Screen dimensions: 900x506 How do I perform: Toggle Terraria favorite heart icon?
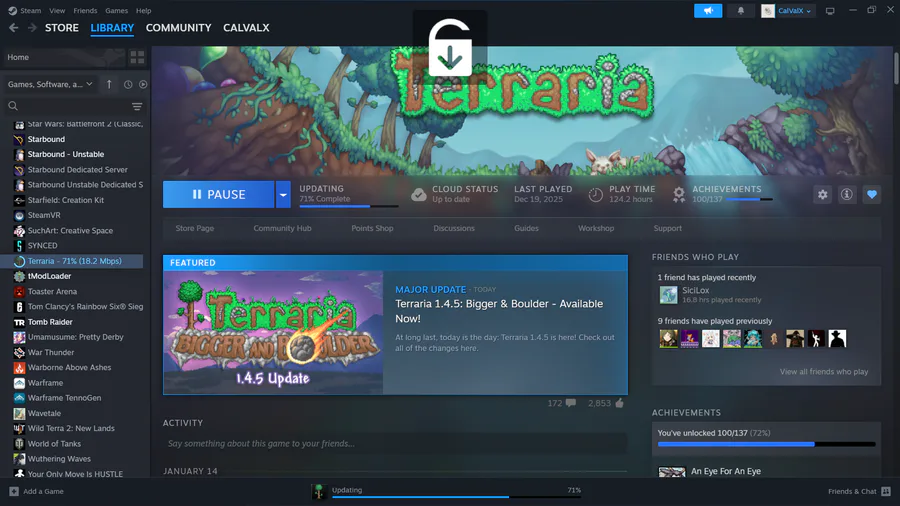(x=871, y=194)
